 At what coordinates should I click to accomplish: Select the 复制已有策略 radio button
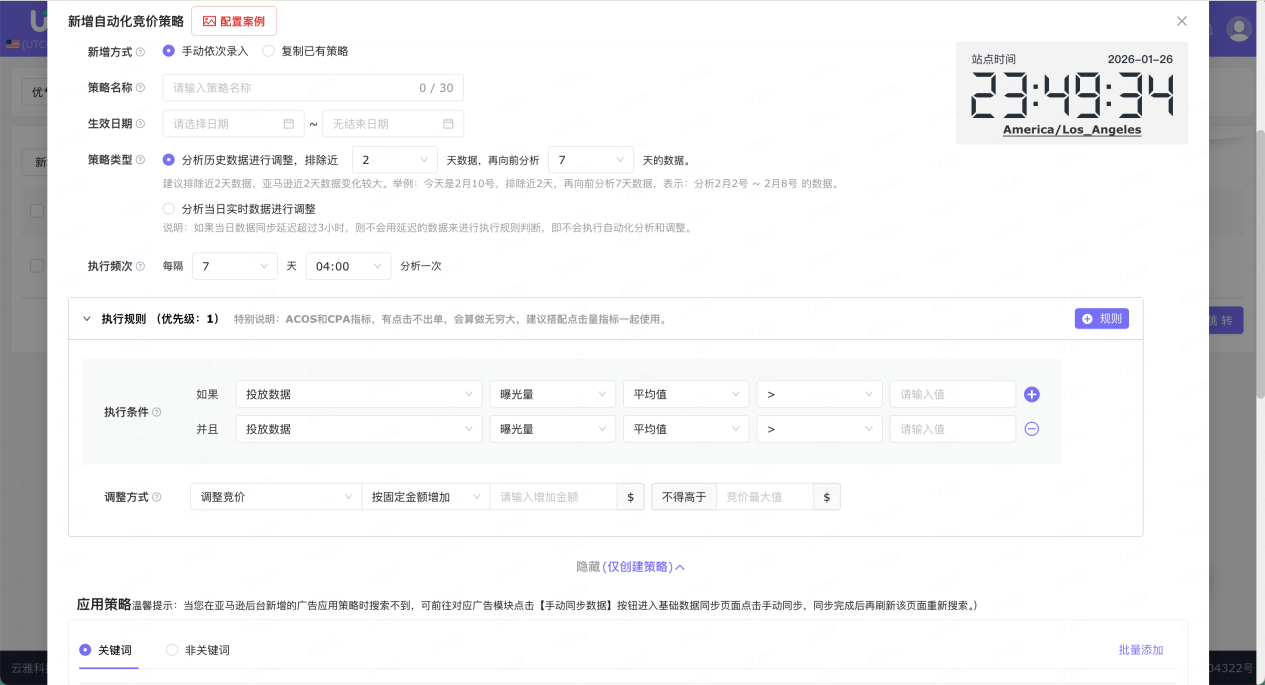click(x=267, y=49)
